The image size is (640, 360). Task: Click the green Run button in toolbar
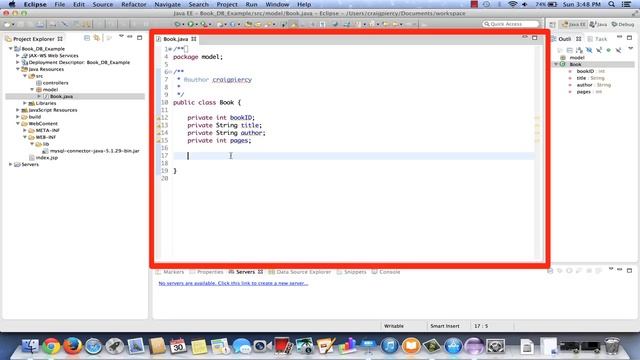point(190,24)
